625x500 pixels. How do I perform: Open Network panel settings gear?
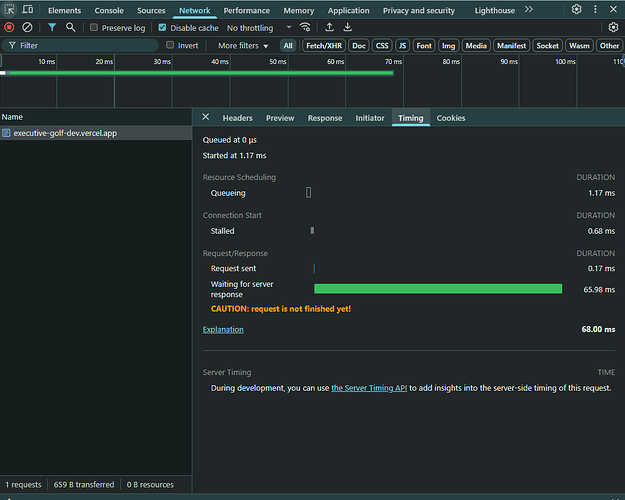click(x=613, y=28)
